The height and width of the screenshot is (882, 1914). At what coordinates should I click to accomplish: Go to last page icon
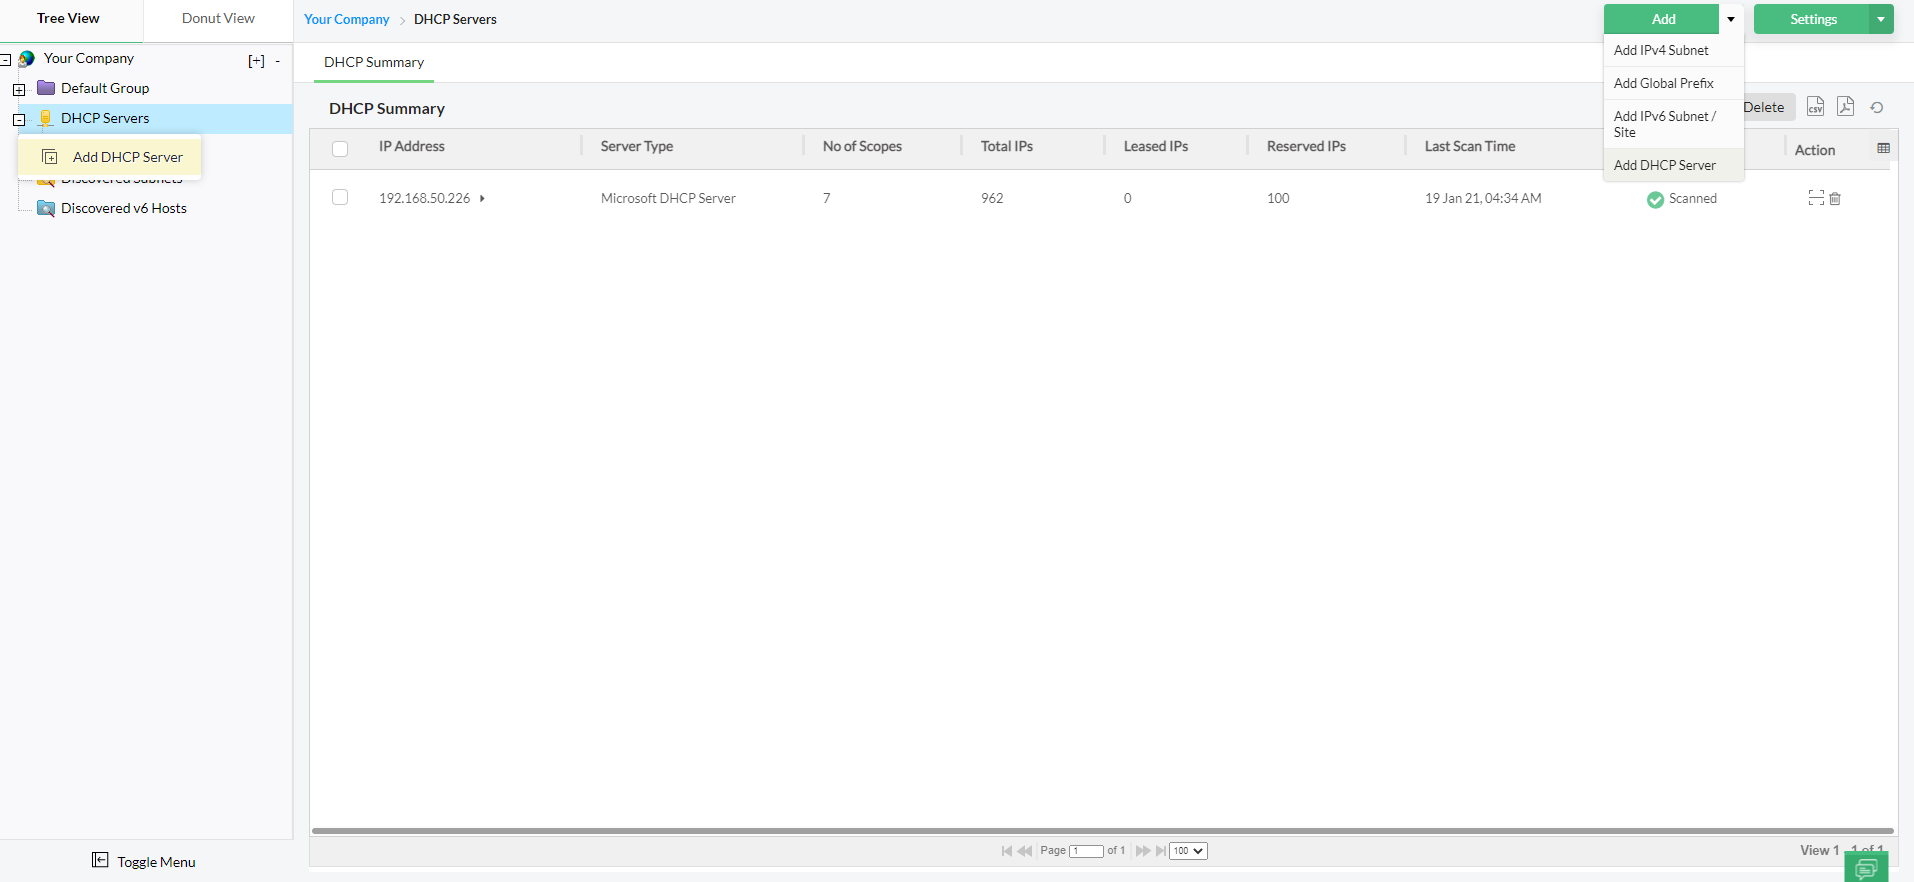click(x=1161, y=851)
